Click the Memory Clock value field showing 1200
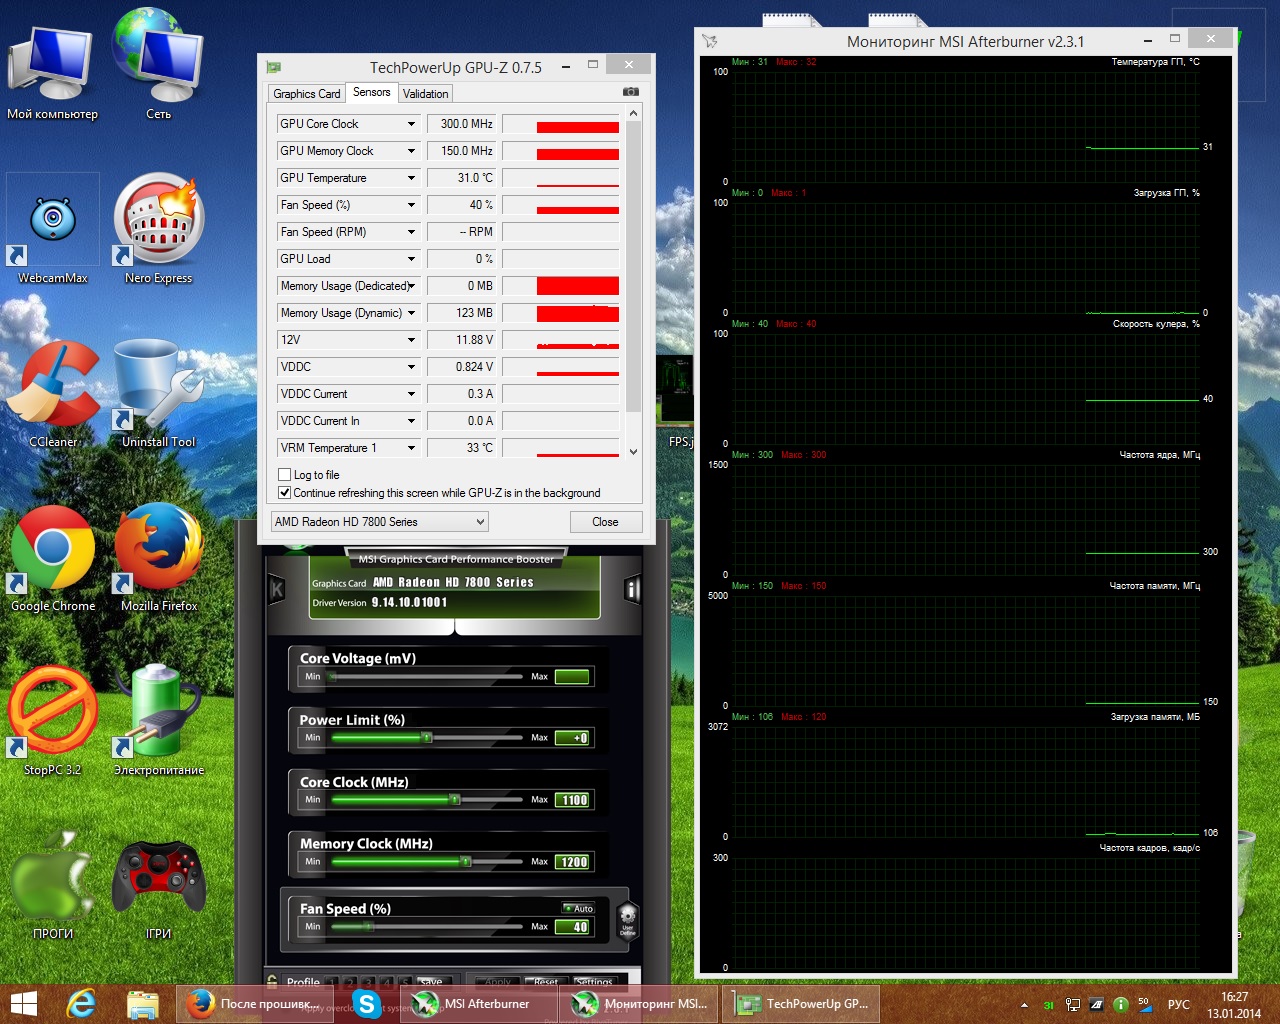1280x1024 pixels. click(573, 862)
